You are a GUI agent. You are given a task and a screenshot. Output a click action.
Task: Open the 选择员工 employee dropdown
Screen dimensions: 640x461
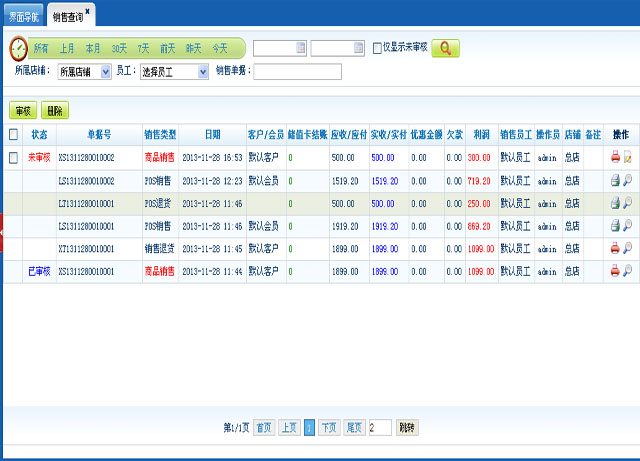click(x=174, y=72)
